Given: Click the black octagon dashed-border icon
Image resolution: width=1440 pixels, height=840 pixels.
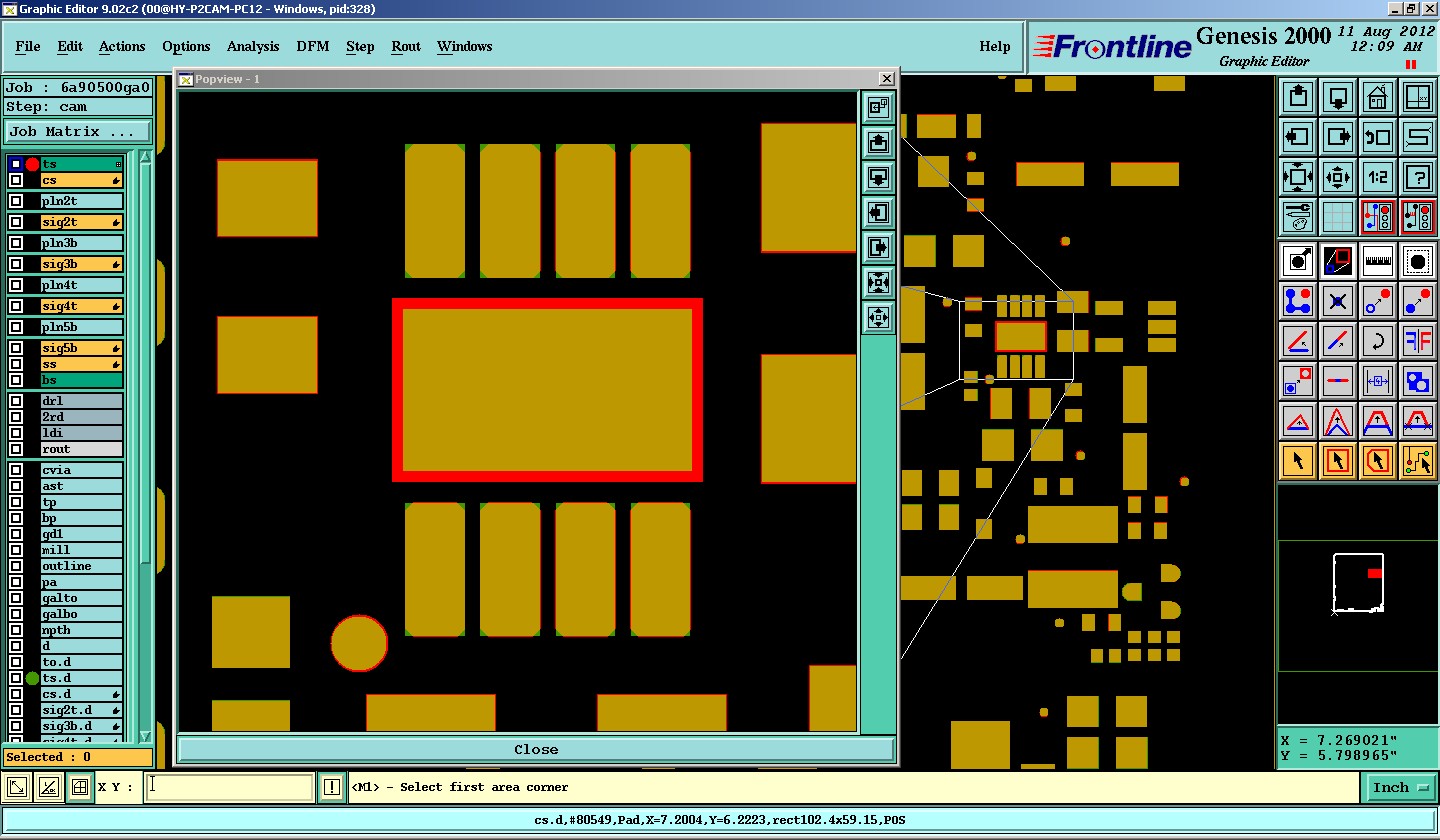Looking at the screenshot, I should pos(1418,261).
